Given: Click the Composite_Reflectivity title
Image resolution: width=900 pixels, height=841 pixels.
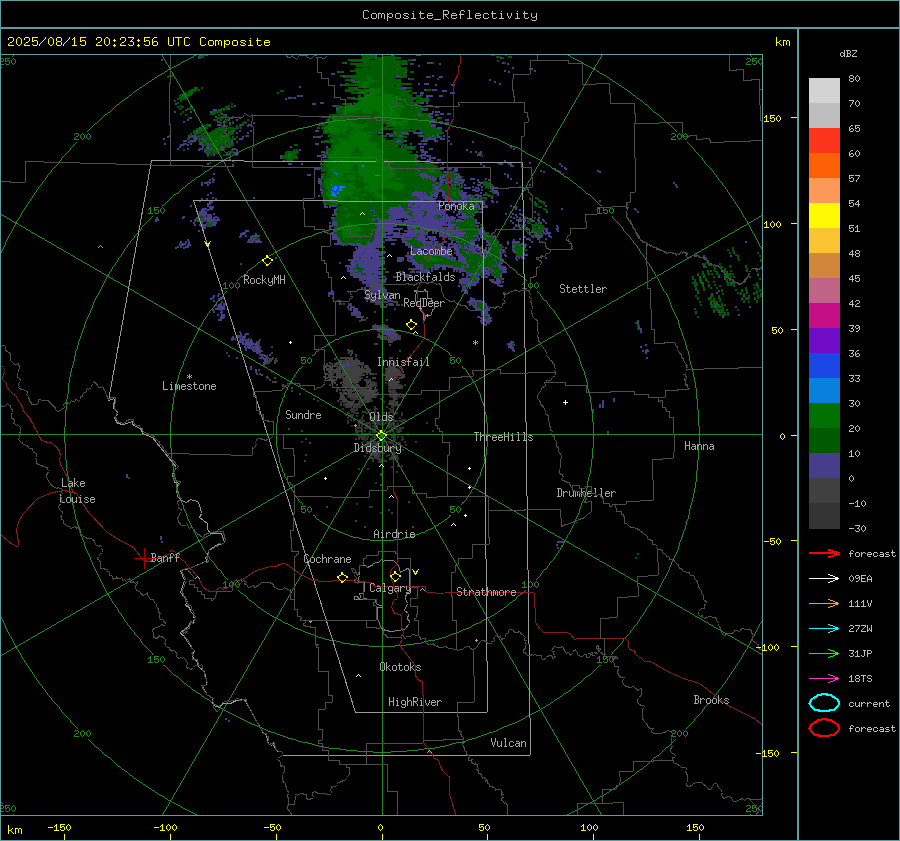Looking at the screenshot, I should 450,15.
